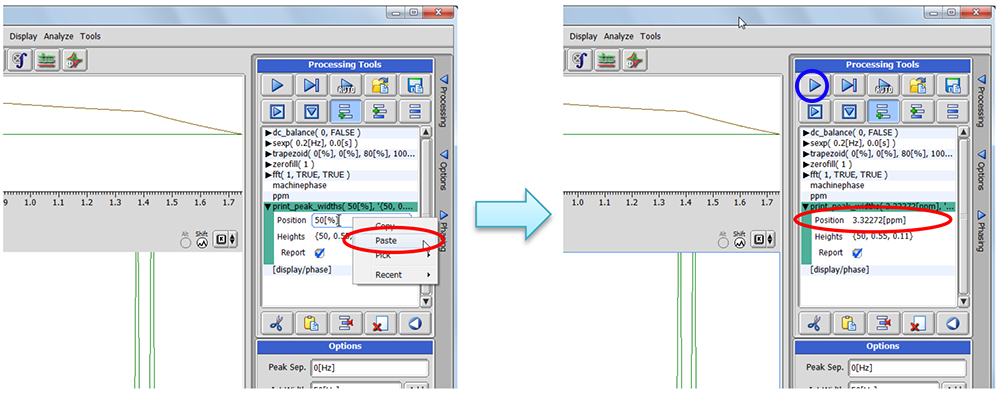Click the red X delete icon, right window
The image size is (1000, 393).
click(917, 323)
